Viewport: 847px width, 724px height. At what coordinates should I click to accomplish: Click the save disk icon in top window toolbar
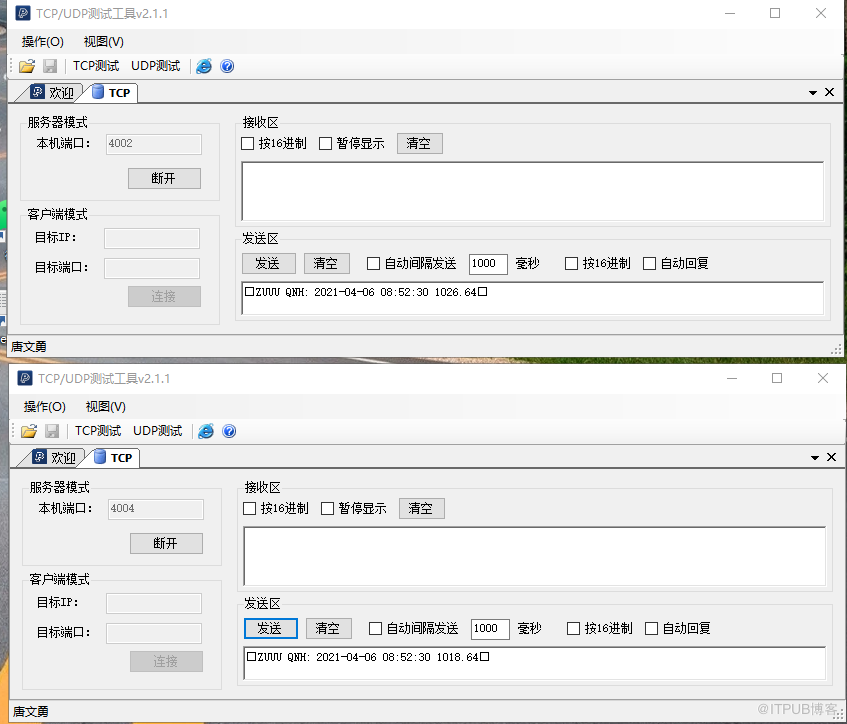[50, 66]
